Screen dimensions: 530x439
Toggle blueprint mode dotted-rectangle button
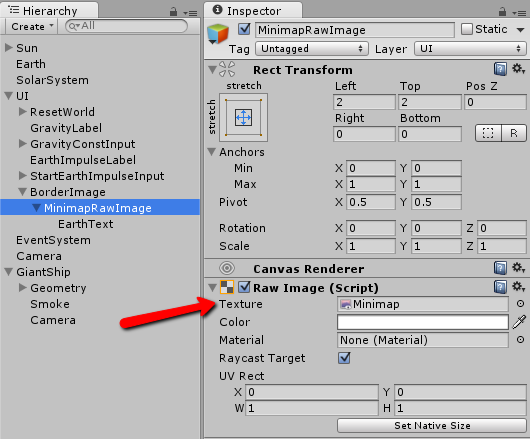tap(488, 133)
